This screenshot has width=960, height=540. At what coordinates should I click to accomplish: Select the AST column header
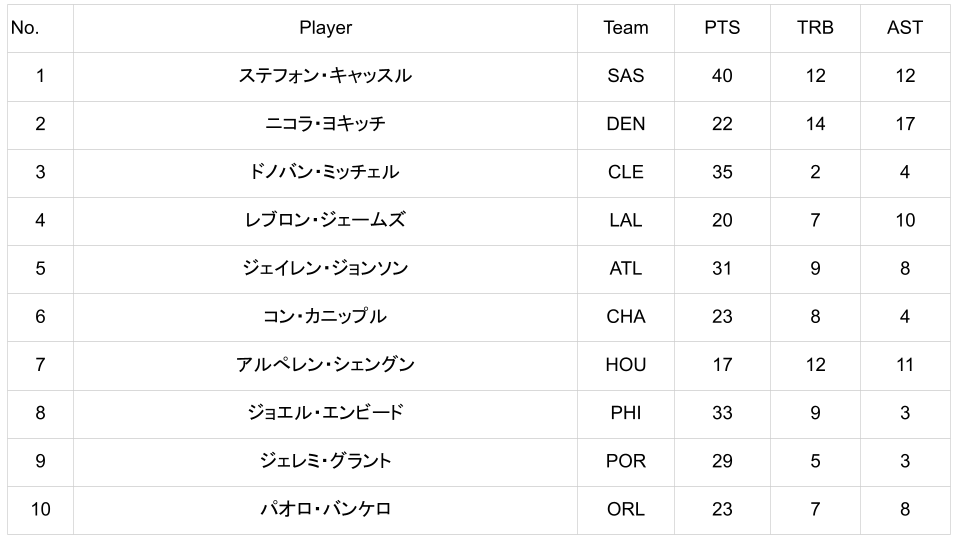904,28
